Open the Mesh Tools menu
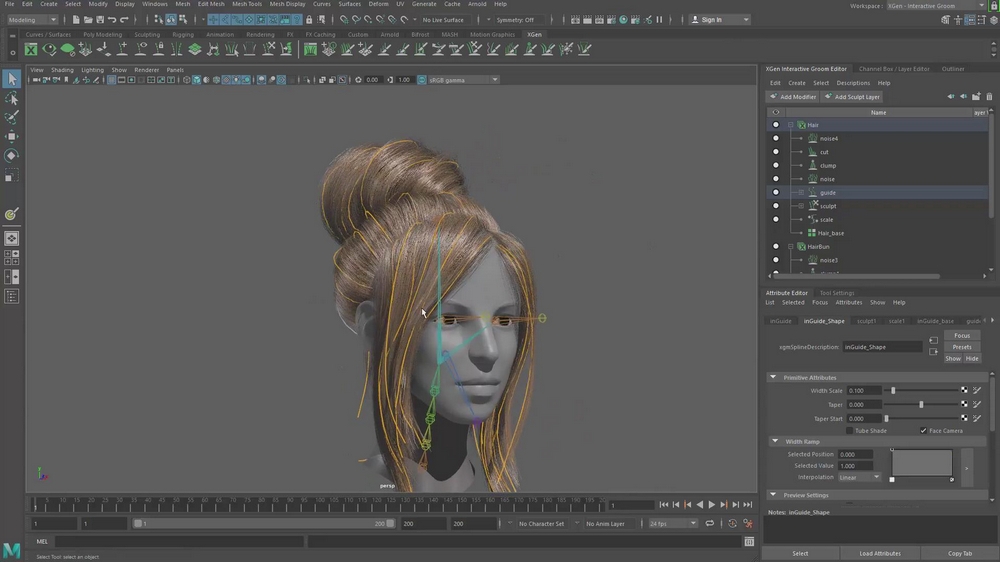This screenshot has height=562, width=1000. pyautogui.click(x=247, y=4)
